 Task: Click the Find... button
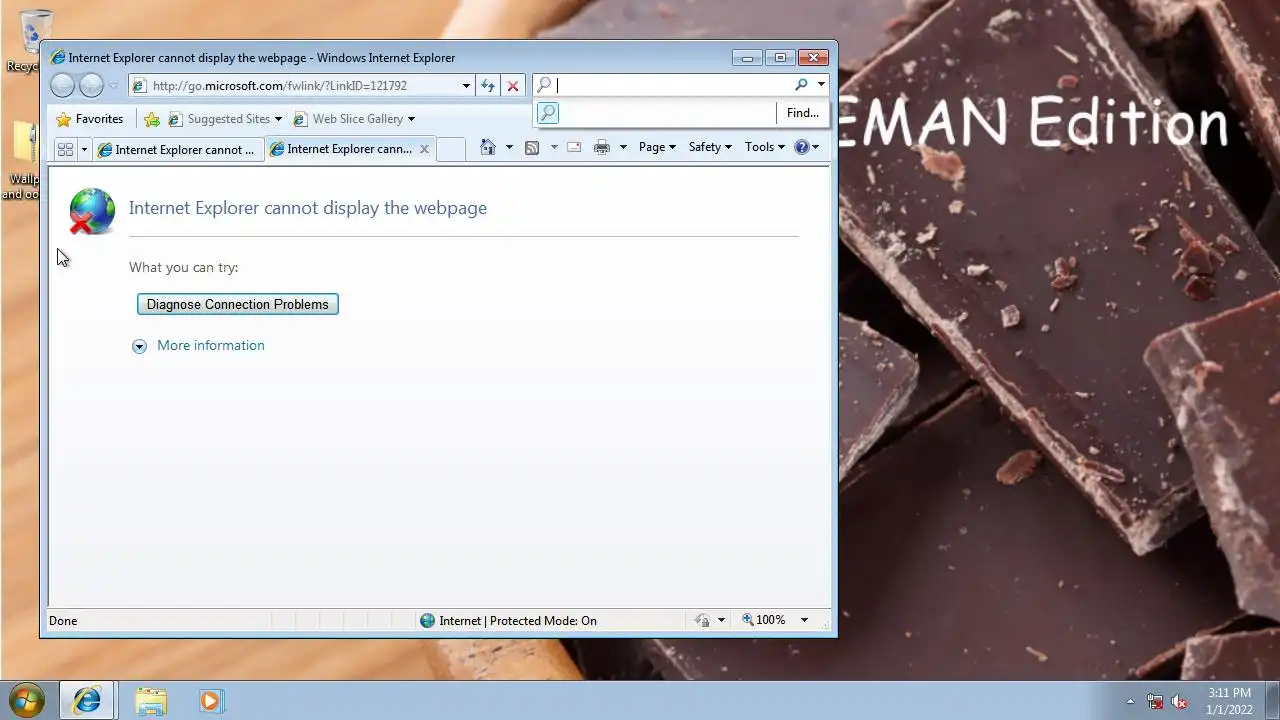802,113
